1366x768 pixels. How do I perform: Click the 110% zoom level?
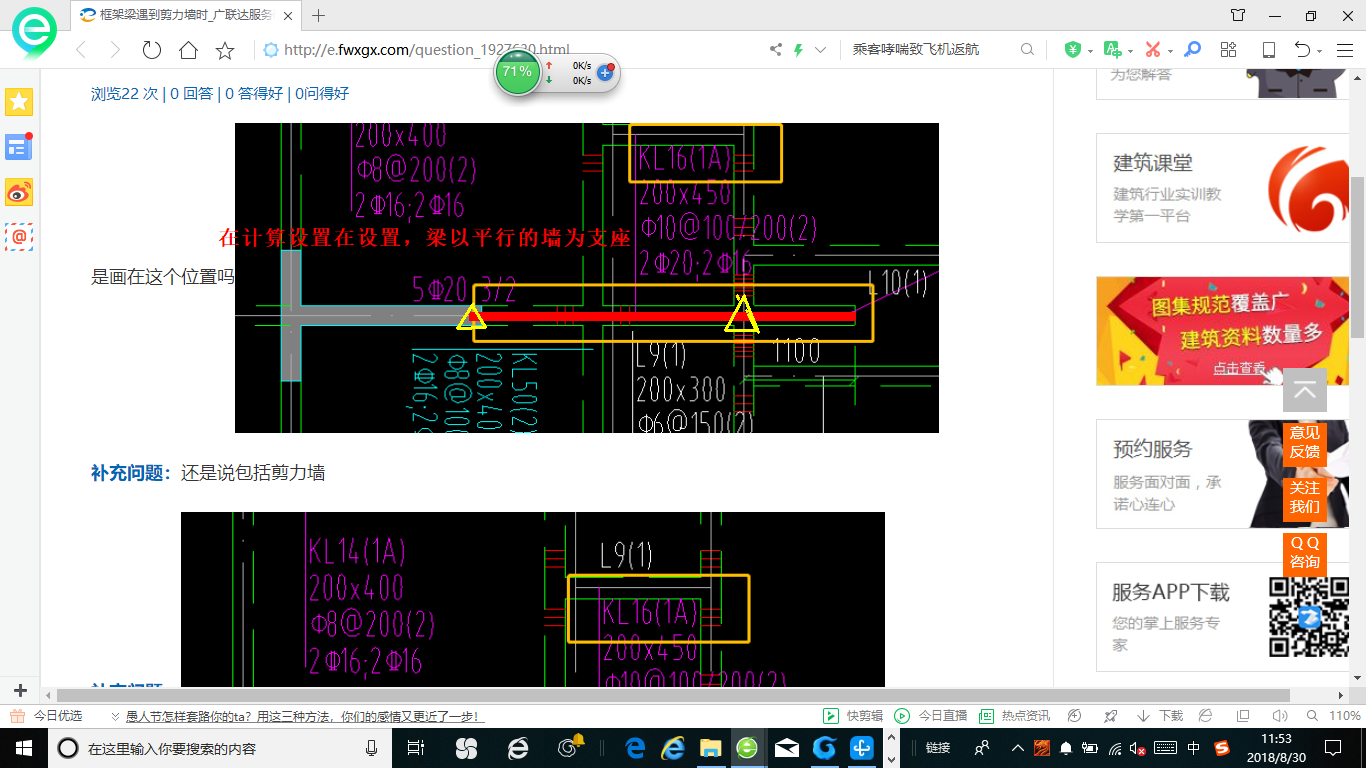click(1345, 716)
